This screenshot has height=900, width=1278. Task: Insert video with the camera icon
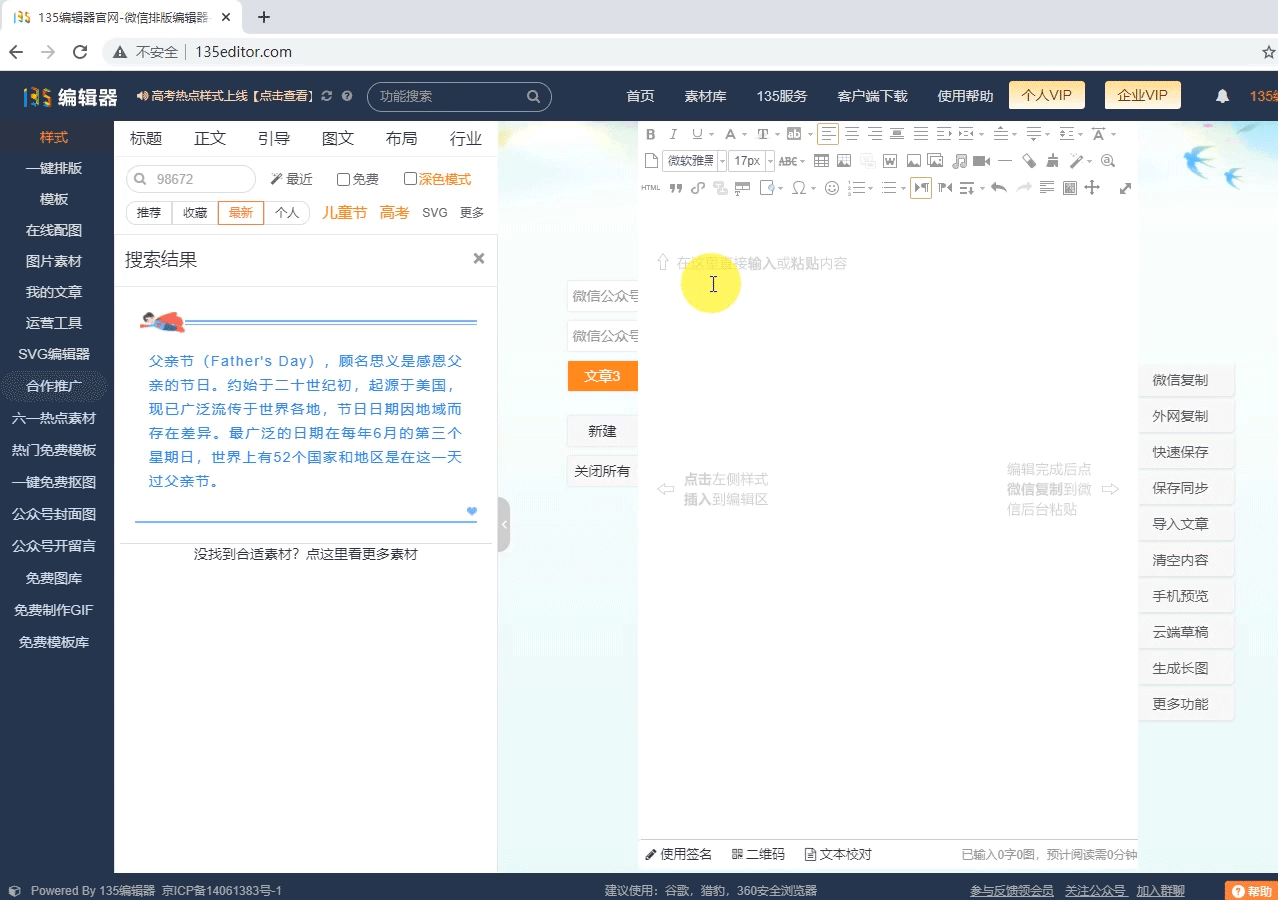pyautogui.click(x=981, y=161)
